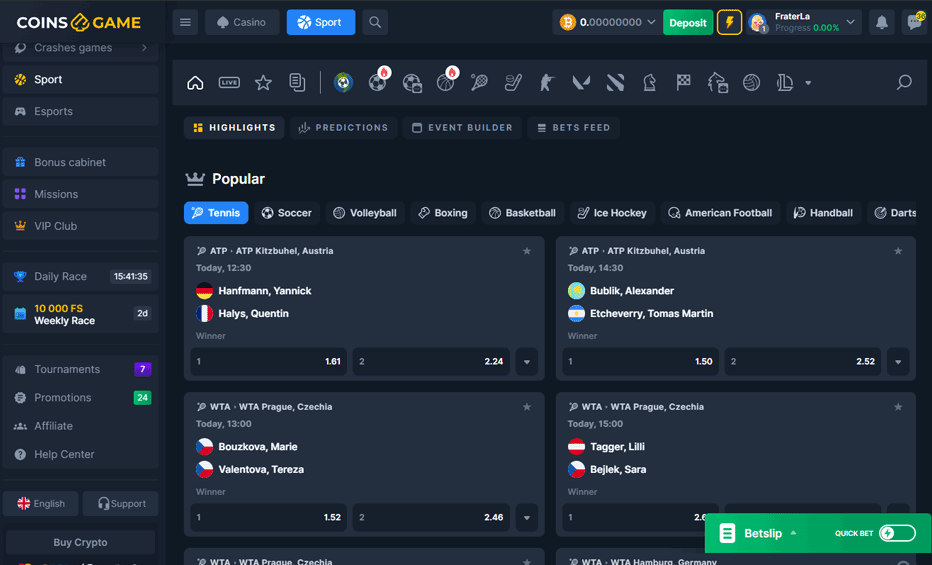Expand markets for Bublik vs Etcheverry
The width and height of the screenshot is (932, 565).
point(898,361)
